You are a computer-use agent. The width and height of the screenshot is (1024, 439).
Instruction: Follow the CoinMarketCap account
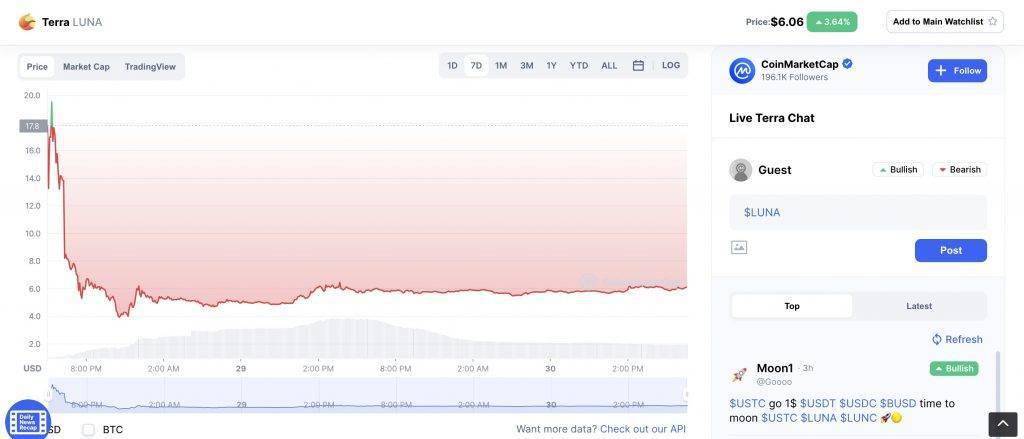tap(957, 71)
